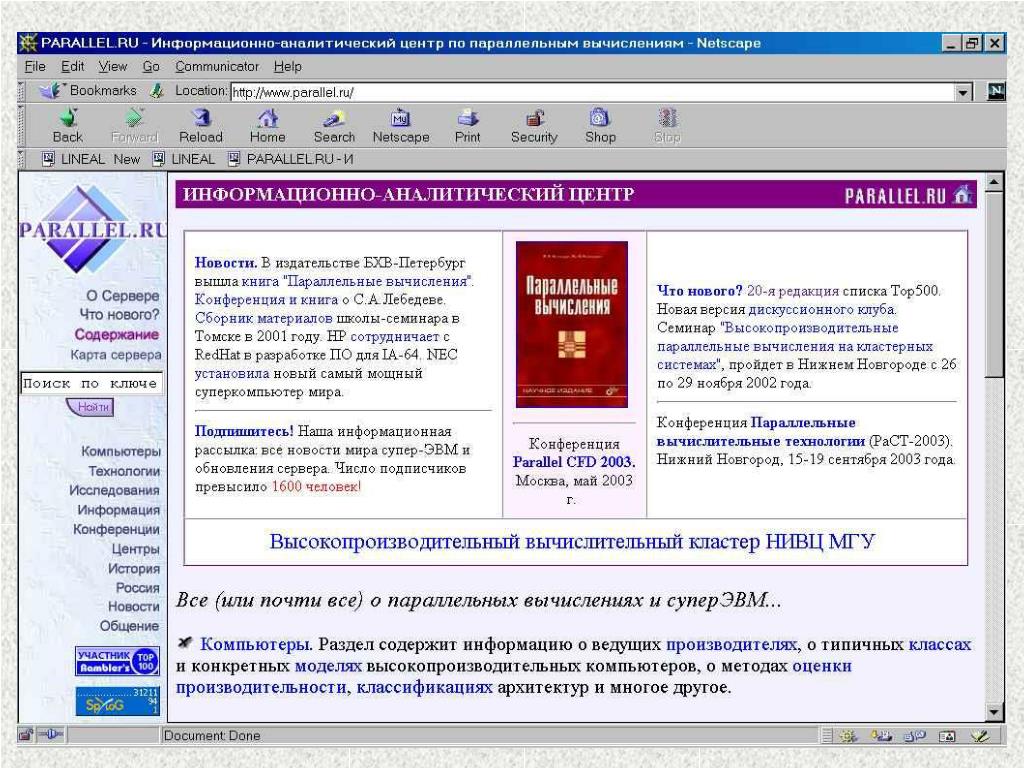This screenshot has height=768, width=1024.
Task: Open the Общение sidebar link
Action: point(129,626)
